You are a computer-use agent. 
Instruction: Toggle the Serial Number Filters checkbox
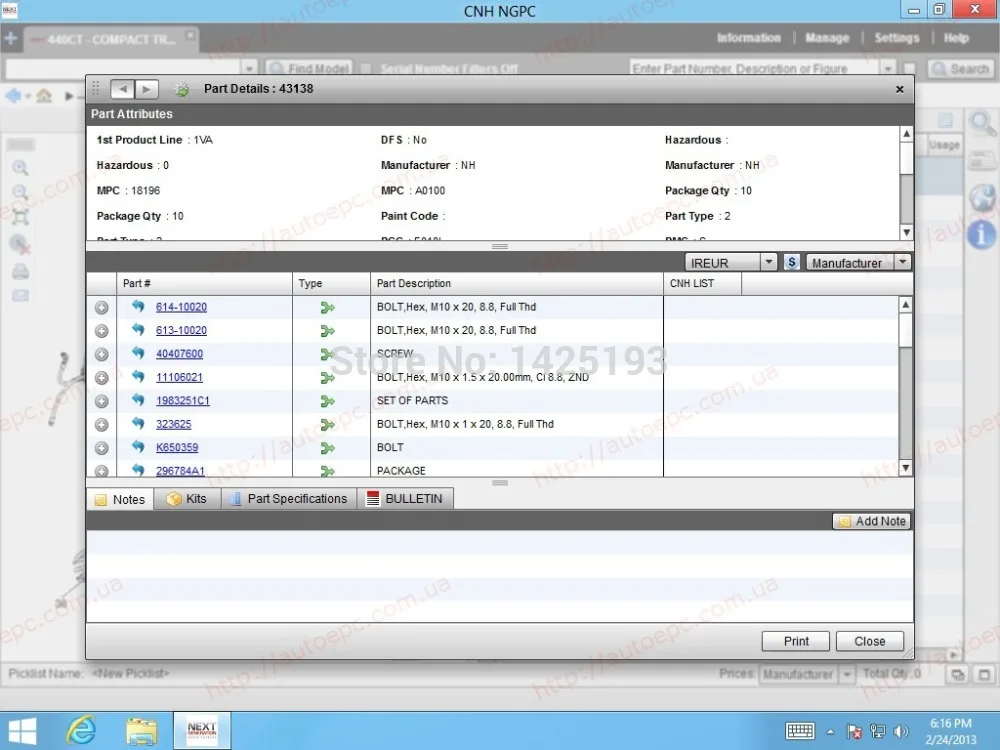[x=366, y=69]
